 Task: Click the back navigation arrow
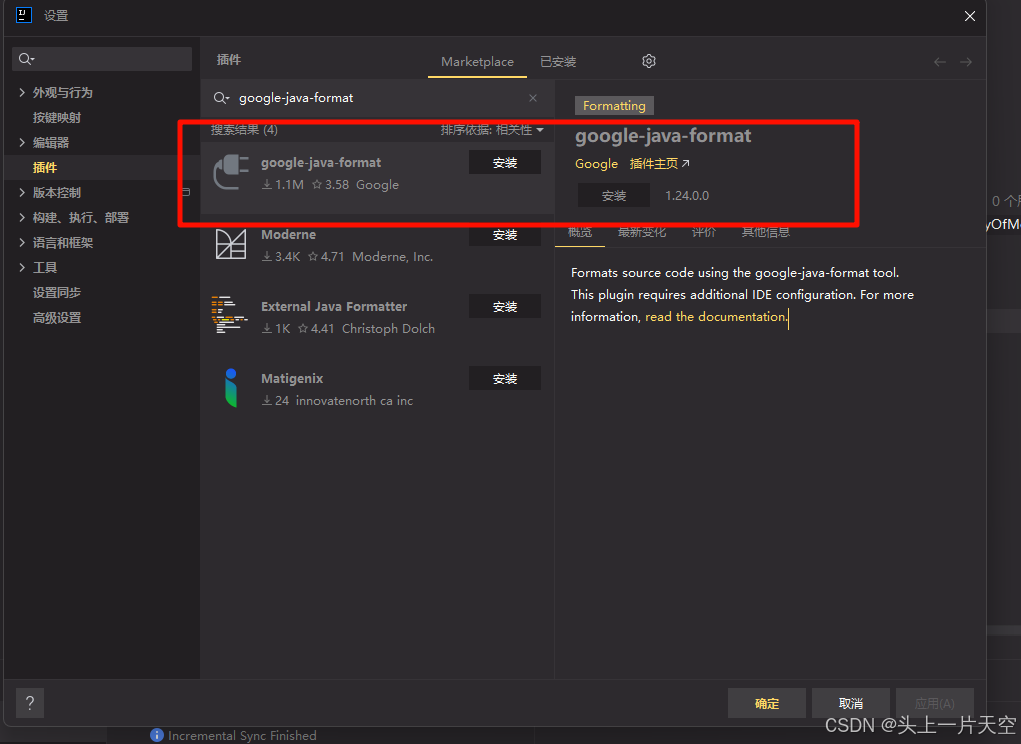click(940, 62)
